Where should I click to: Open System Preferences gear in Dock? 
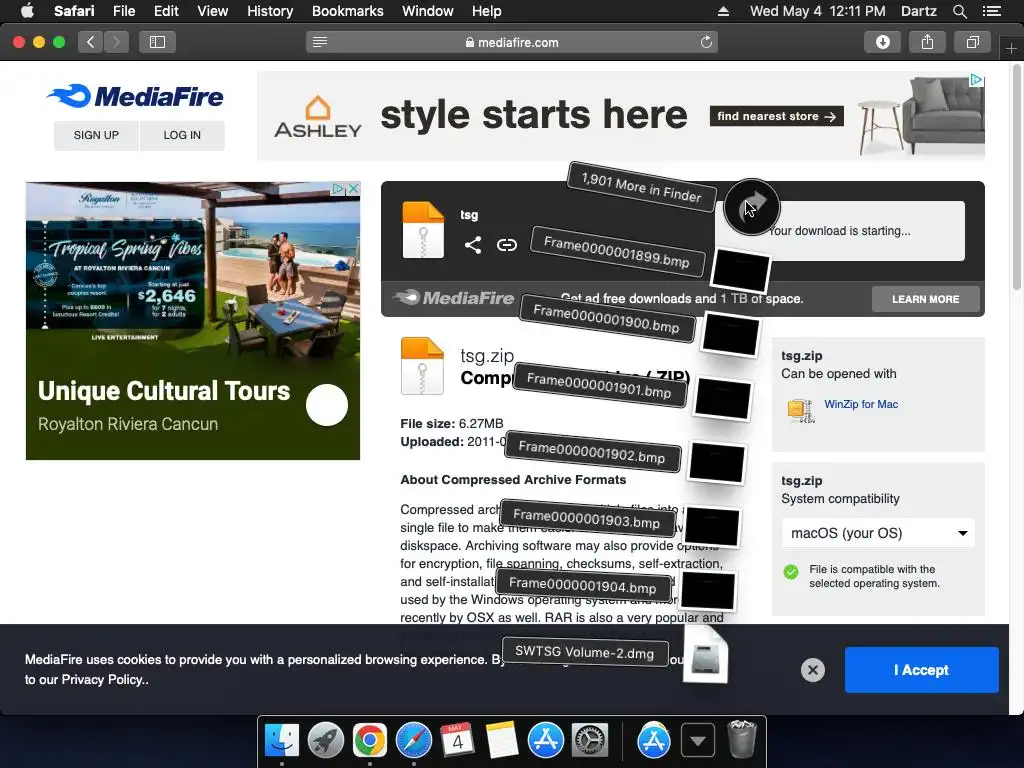590,740
